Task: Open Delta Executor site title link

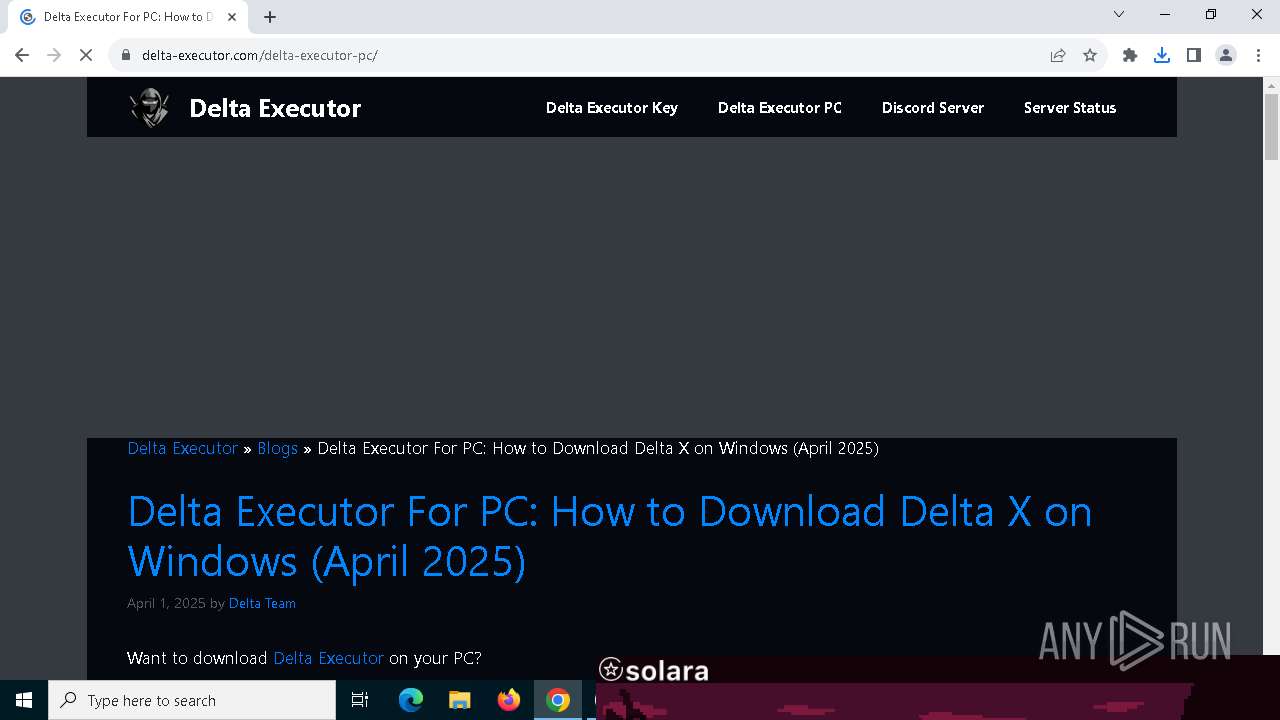Action: point(275,108)
